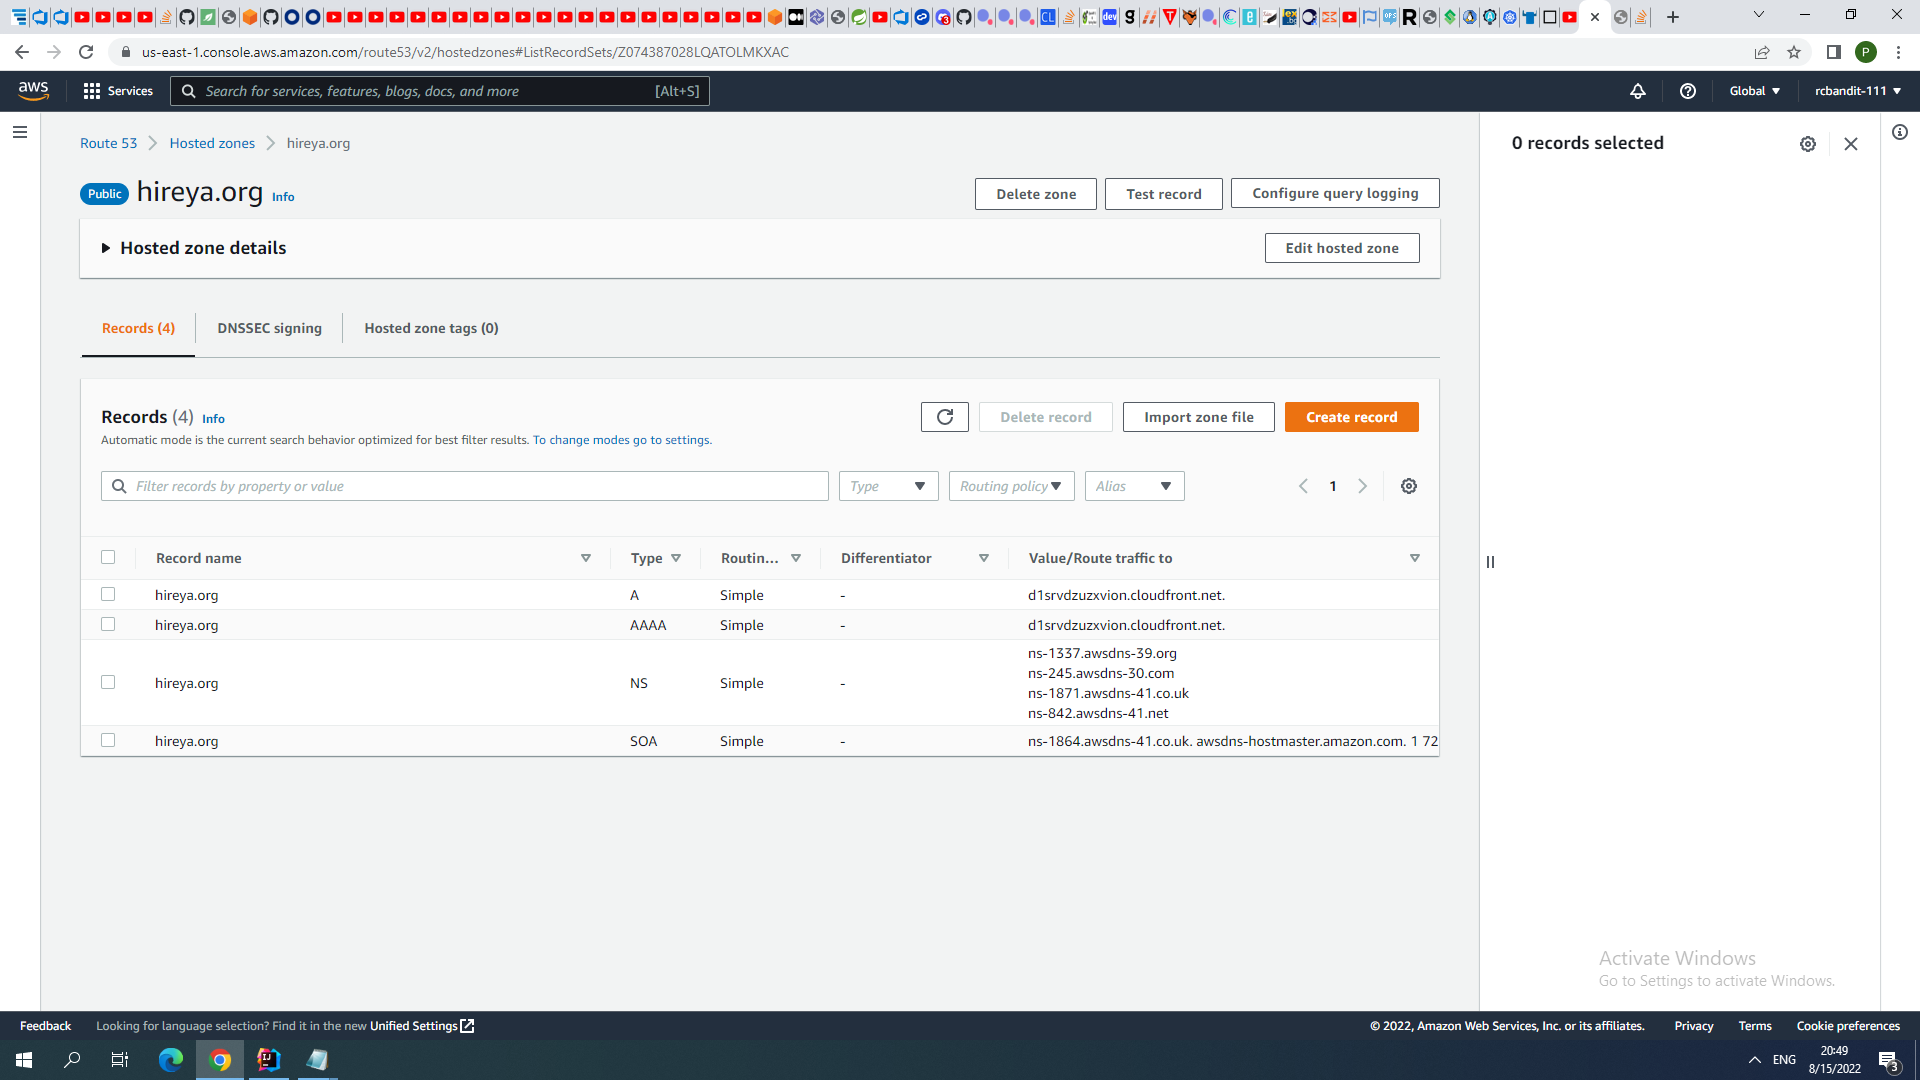Select the hireya.org AAAA record checkbox
The width and height of the screenshot is (1920, 1080).
tap(108, 624)
